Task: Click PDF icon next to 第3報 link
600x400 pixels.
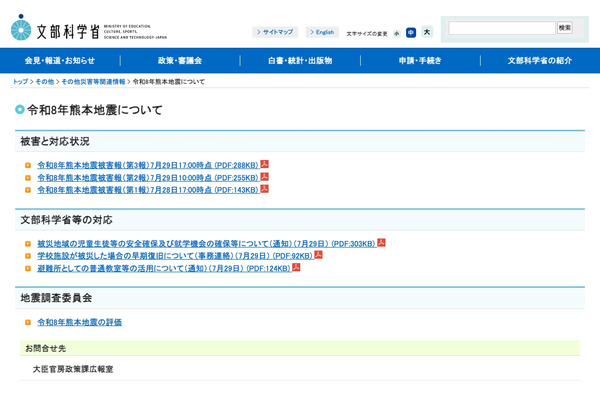Action: (x=264, y=164)
